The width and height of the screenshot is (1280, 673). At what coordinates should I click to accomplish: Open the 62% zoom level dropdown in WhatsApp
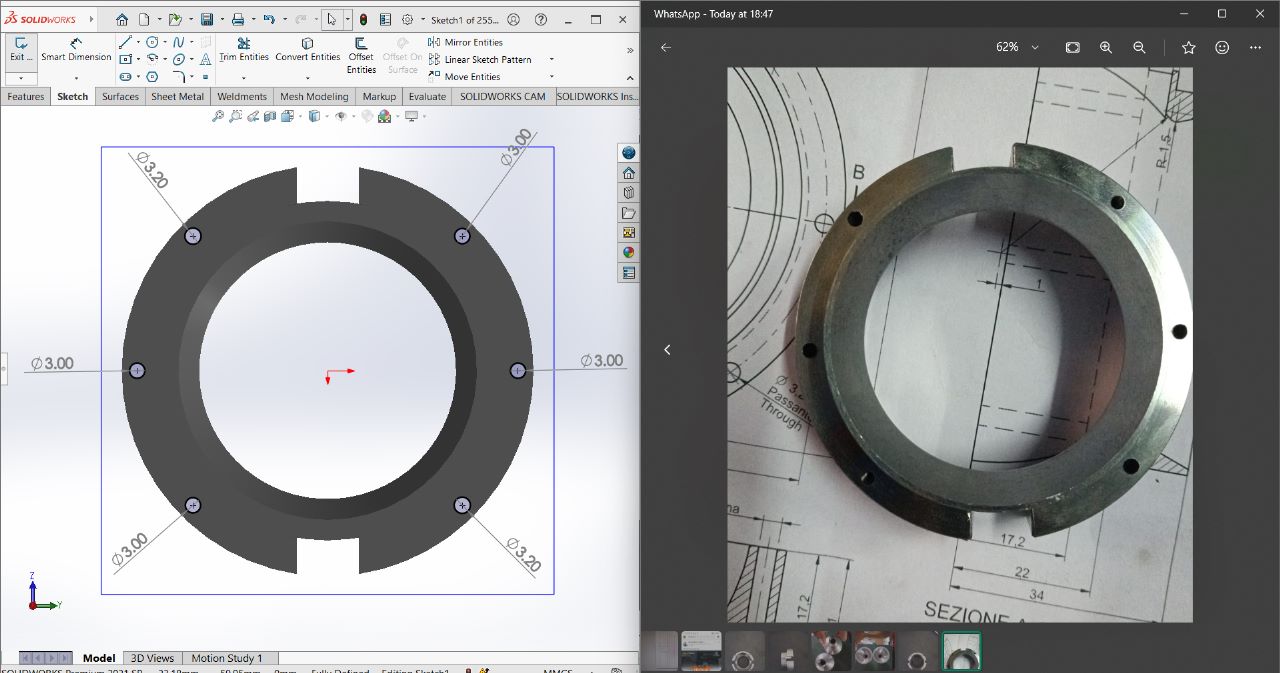click(1035, 47)
